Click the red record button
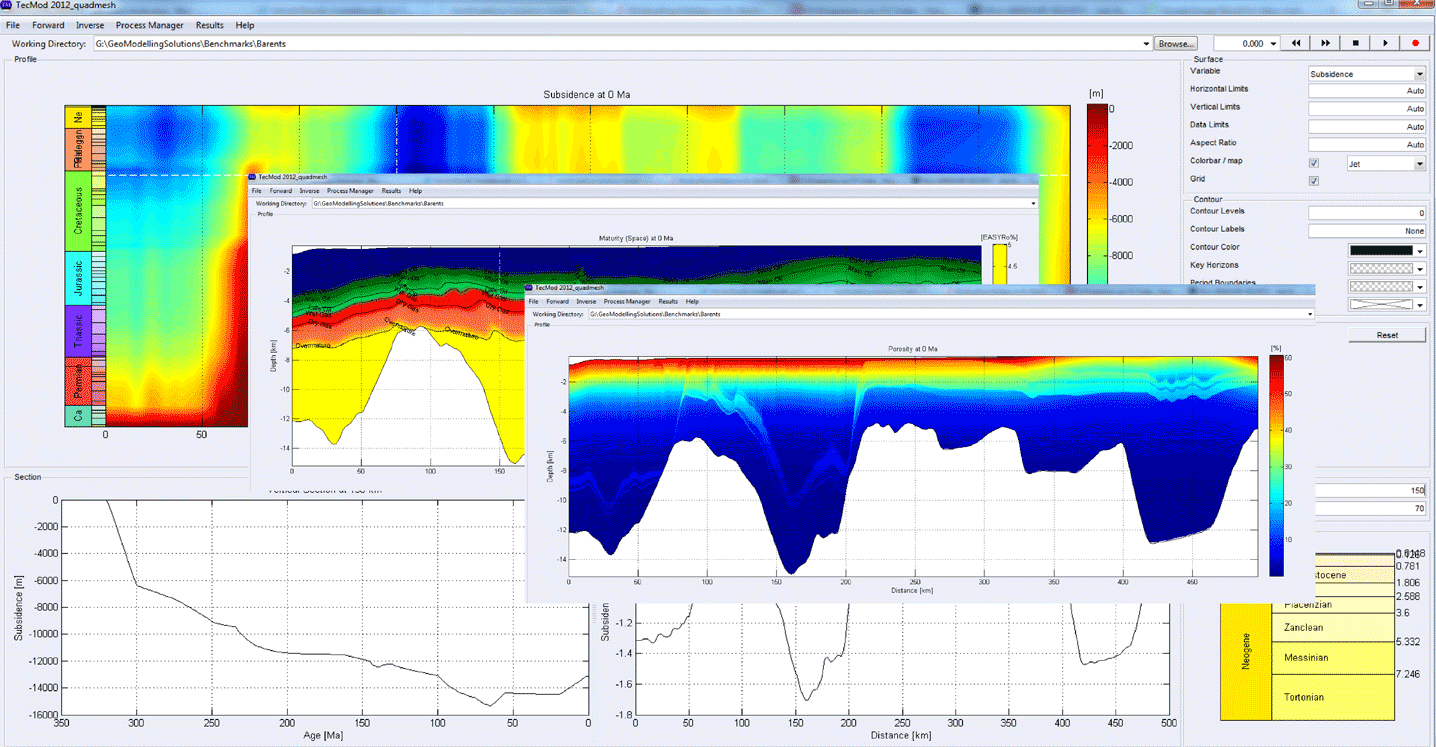Screen dimensions: 1436x747 (x=1415, y=44)
